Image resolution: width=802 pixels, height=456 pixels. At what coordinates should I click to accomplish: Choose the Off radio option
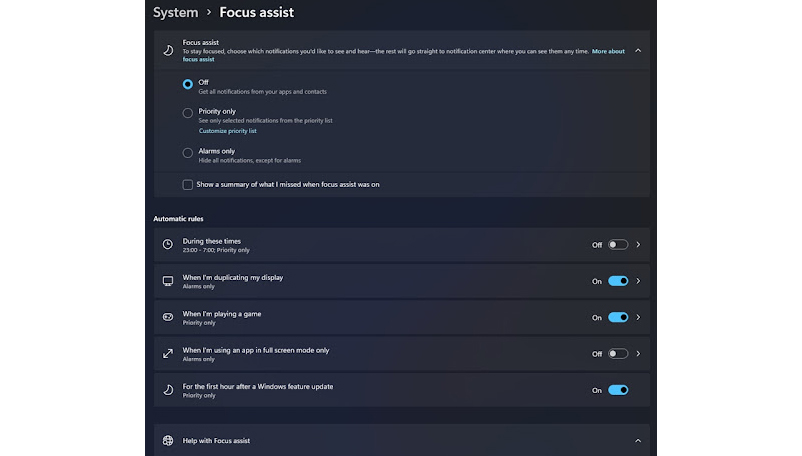pos(188,84)
